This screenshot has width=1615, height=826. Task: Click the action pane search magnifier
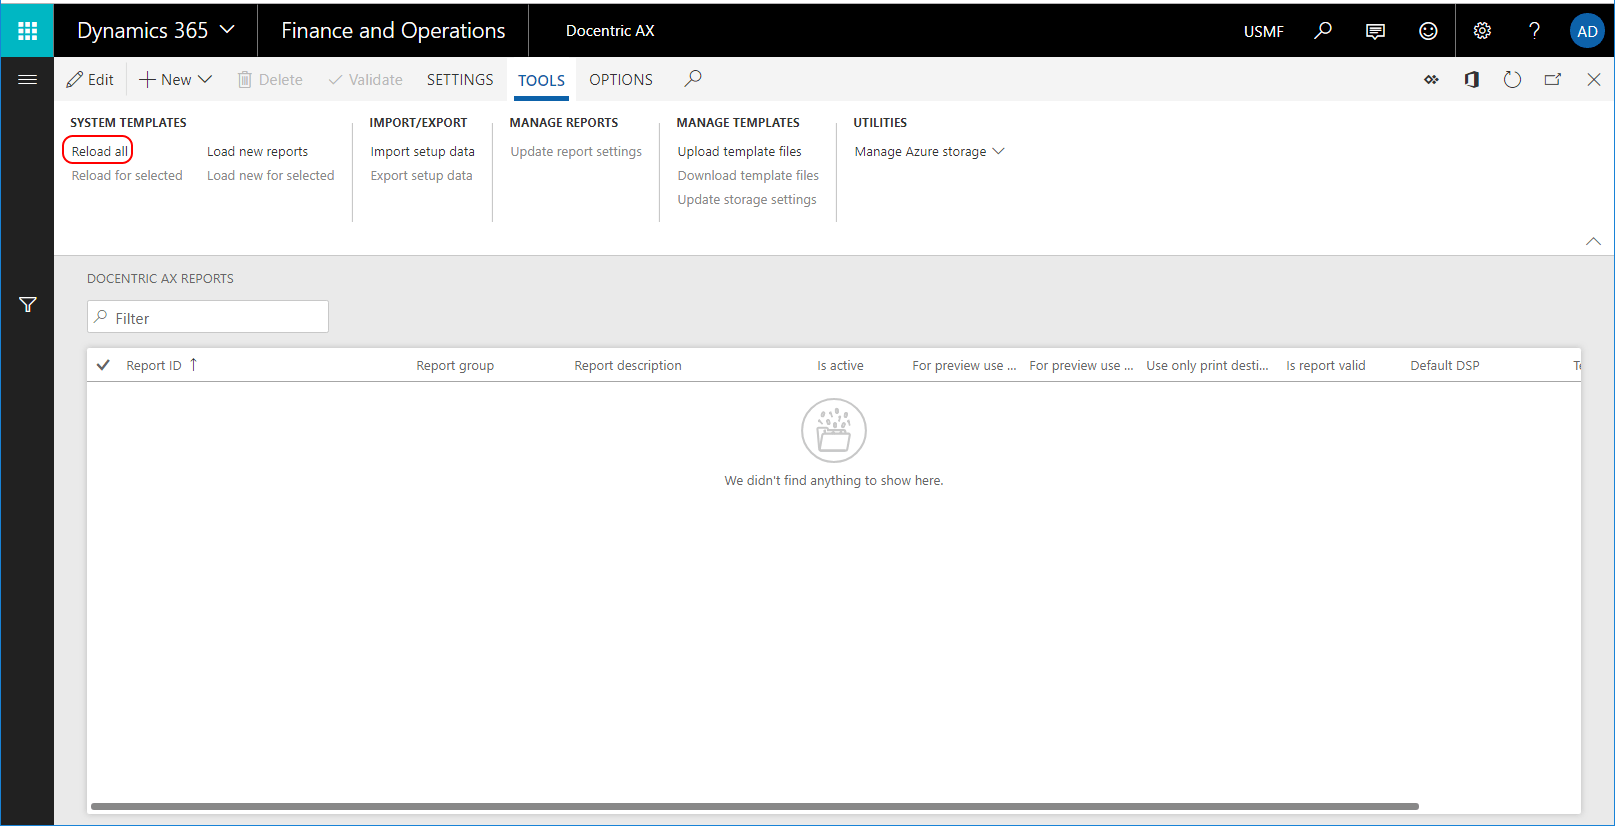693,79
